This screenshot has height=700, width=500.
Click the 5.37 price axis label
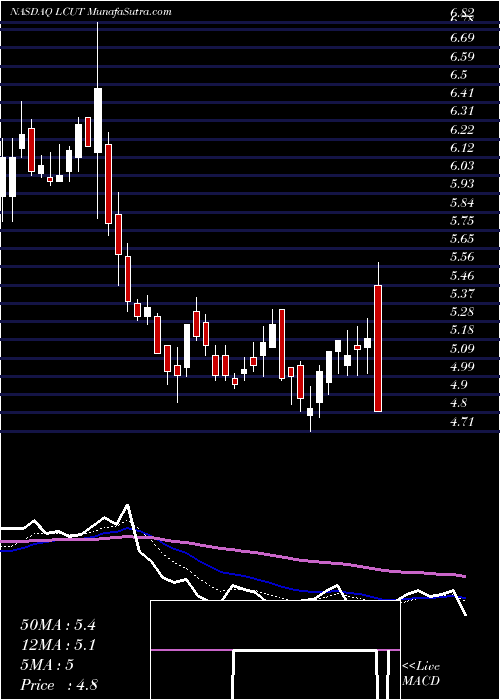pyautogui.click(x=462, y=294)
